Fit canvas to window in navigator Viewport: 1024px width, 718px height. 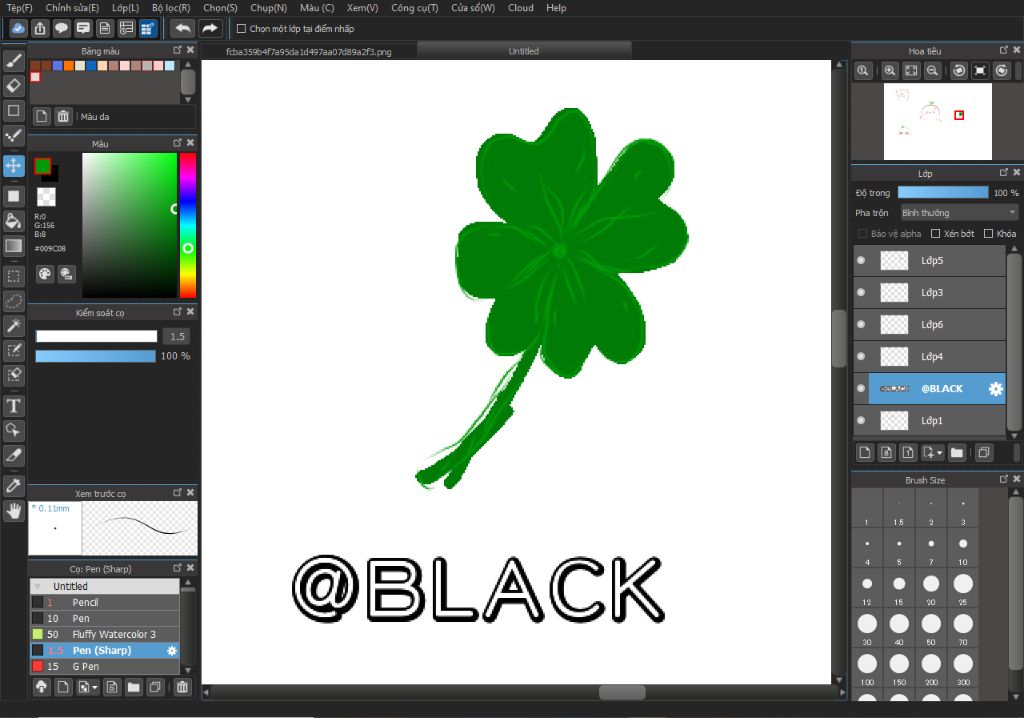(911, 71)
